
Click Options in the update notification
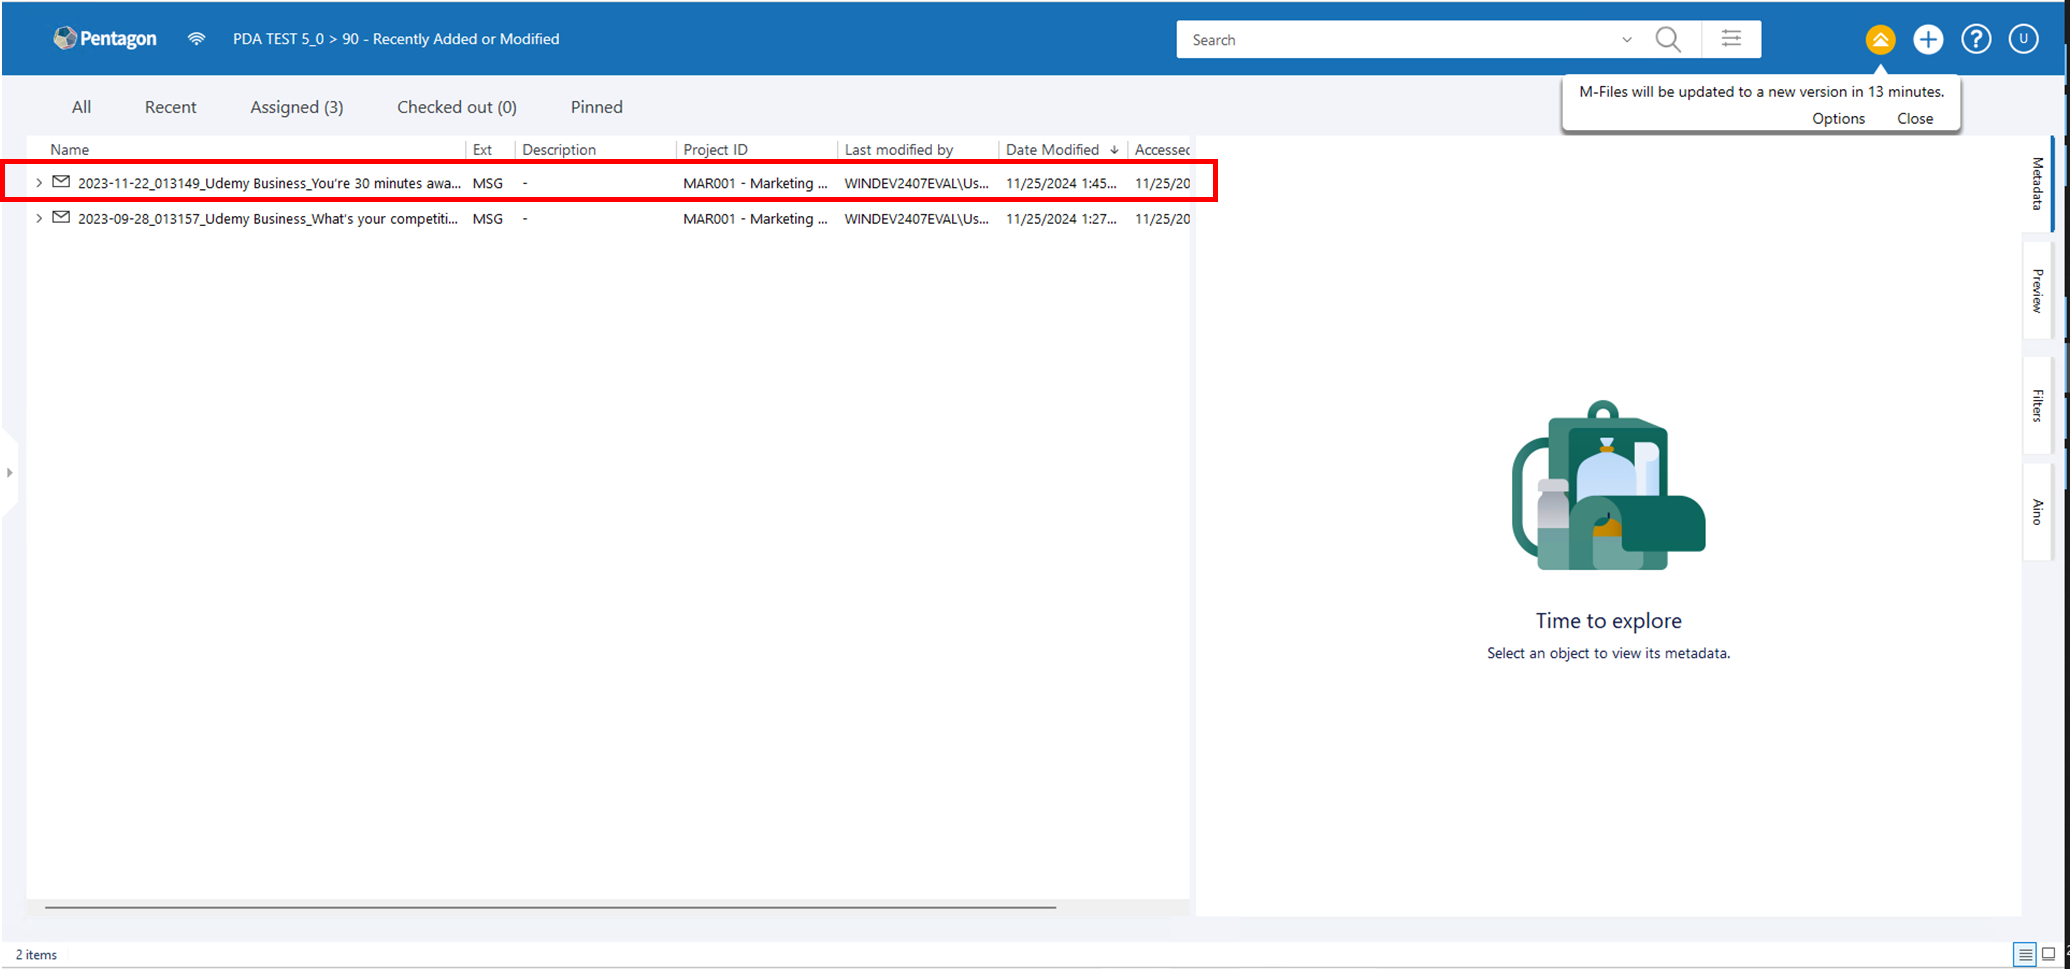point(1838,118)
